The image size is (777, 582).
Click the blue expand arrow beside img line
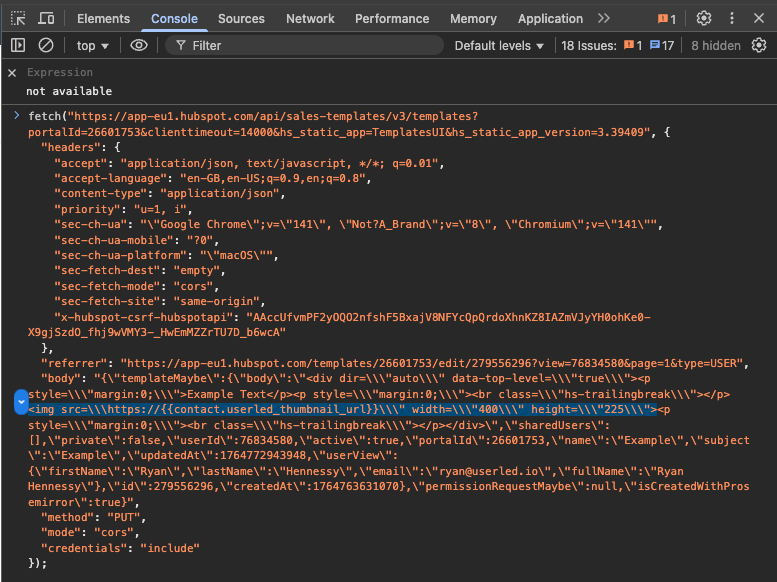[21, 402]
